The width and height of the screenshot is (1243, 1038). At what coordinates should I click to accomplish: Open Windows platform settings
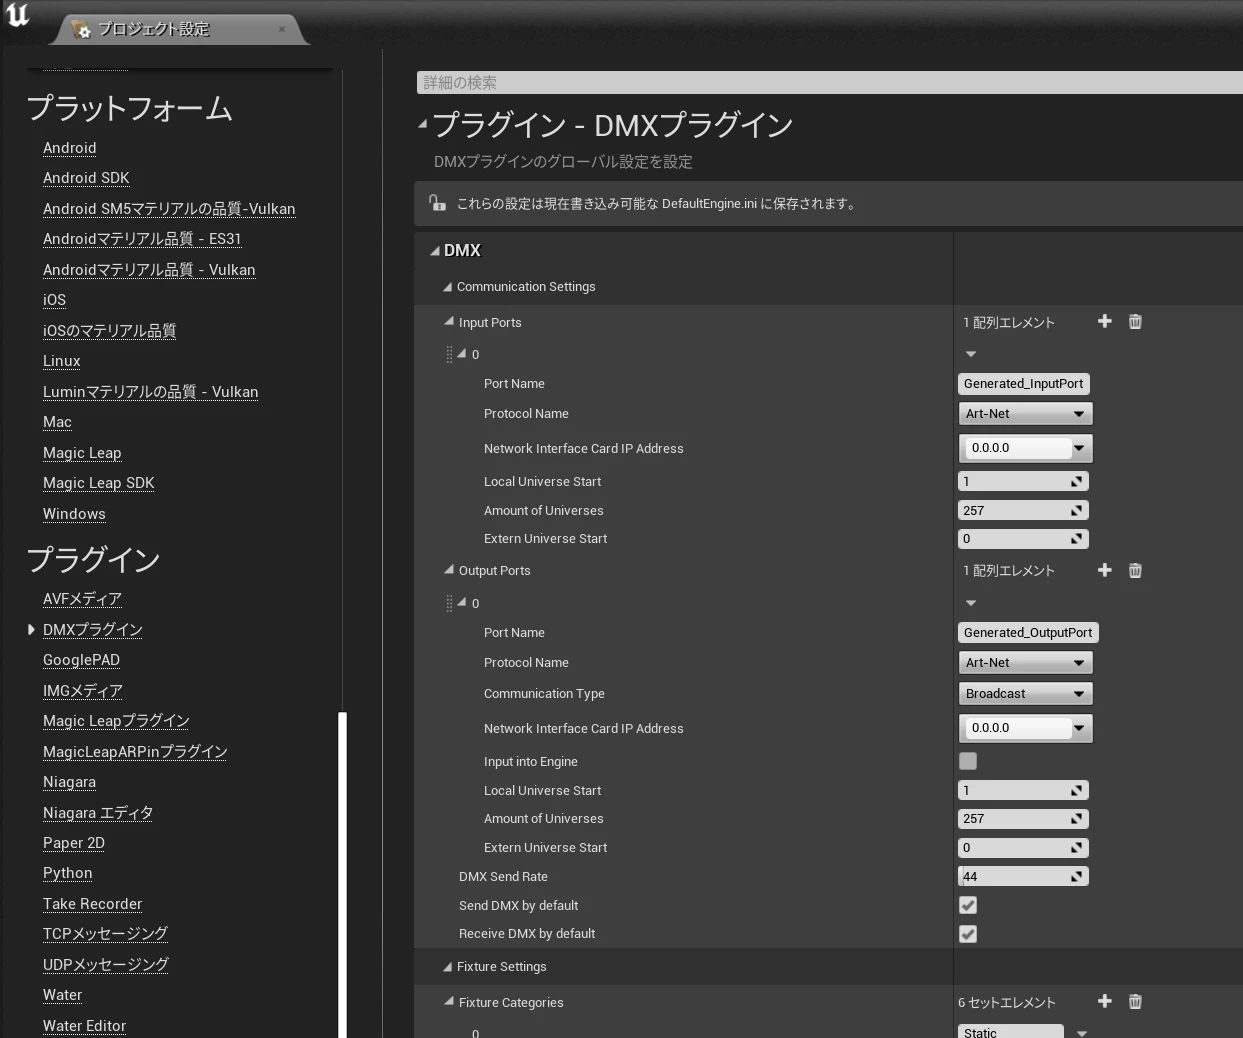[74, 514]
